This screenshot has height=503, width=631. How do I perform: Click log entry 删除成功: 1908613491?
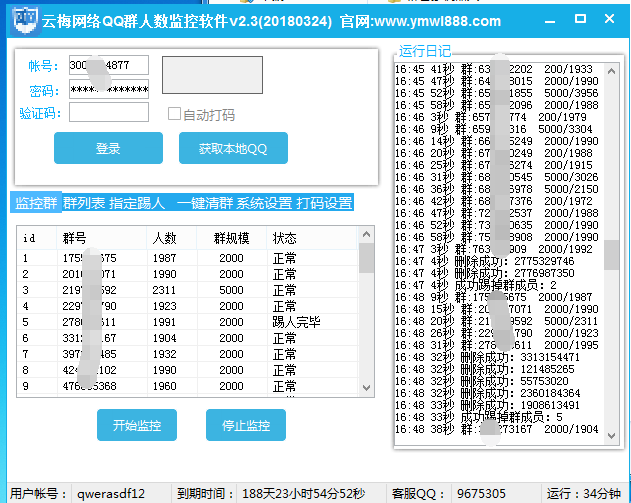click(487, 405)
